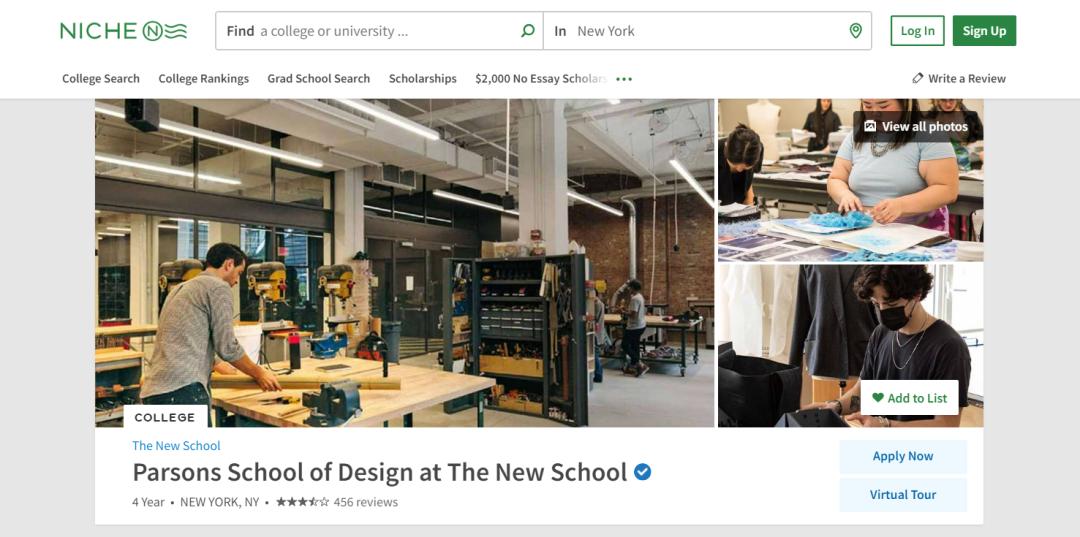Click the Apply Now button
Viewport: 1080px width, 537px height.
(x=902, y=456)
